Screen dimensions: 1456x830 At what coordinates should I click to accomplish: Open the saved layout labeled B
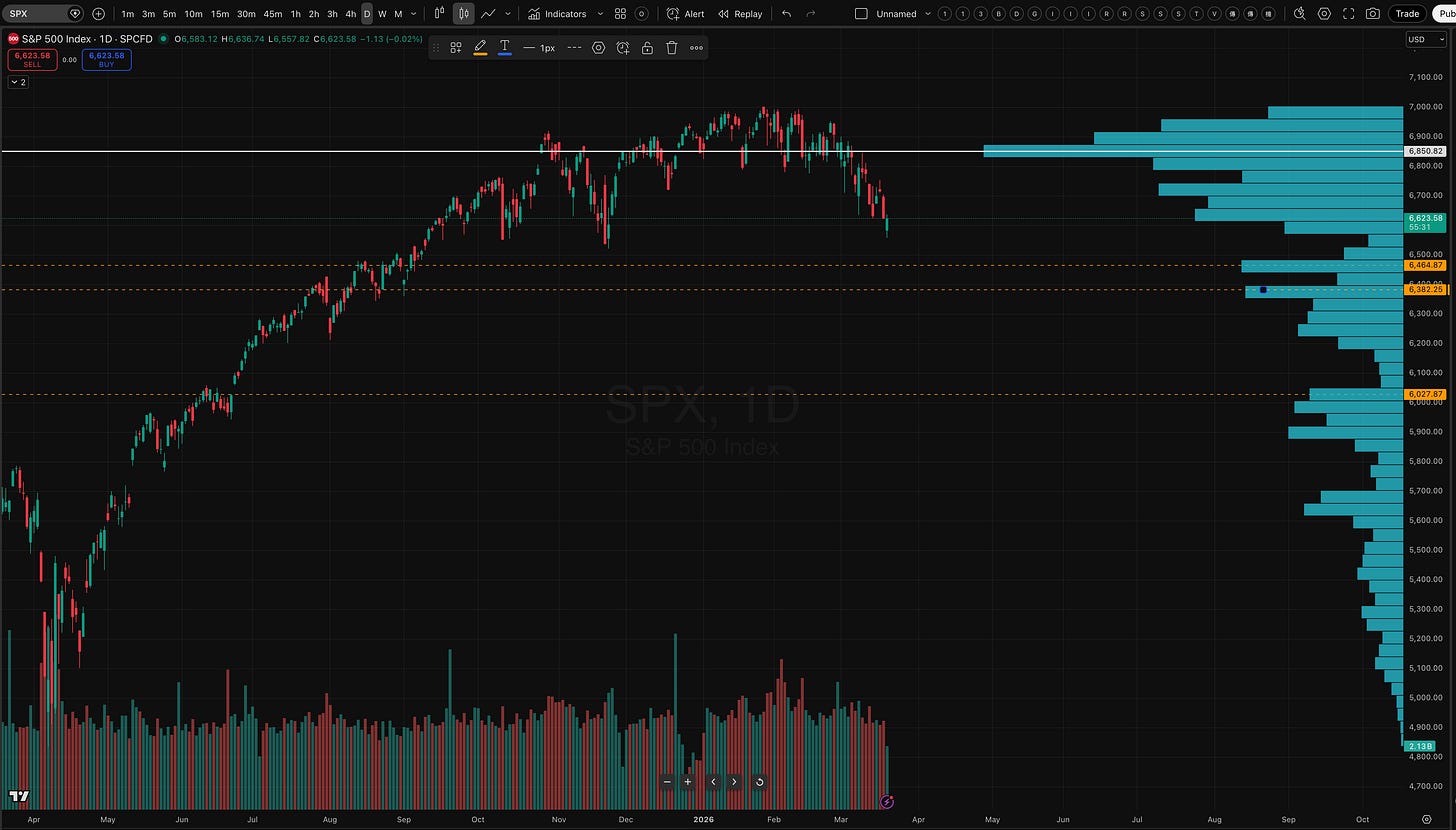point(998,14)
